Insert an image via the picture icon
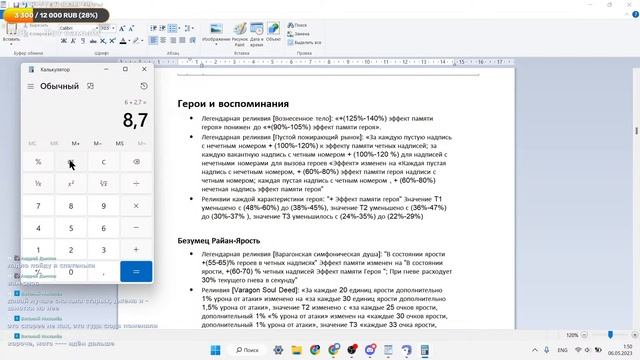 point(216,29)
